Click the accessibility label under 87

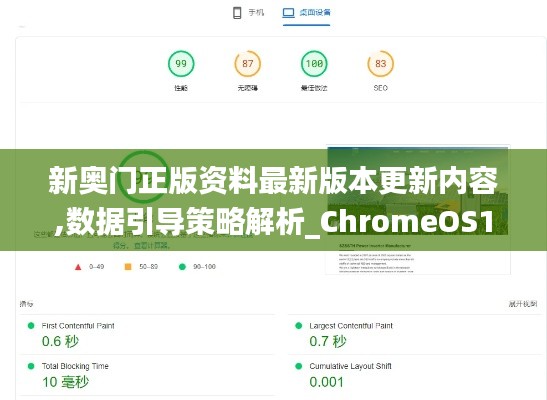247,88
